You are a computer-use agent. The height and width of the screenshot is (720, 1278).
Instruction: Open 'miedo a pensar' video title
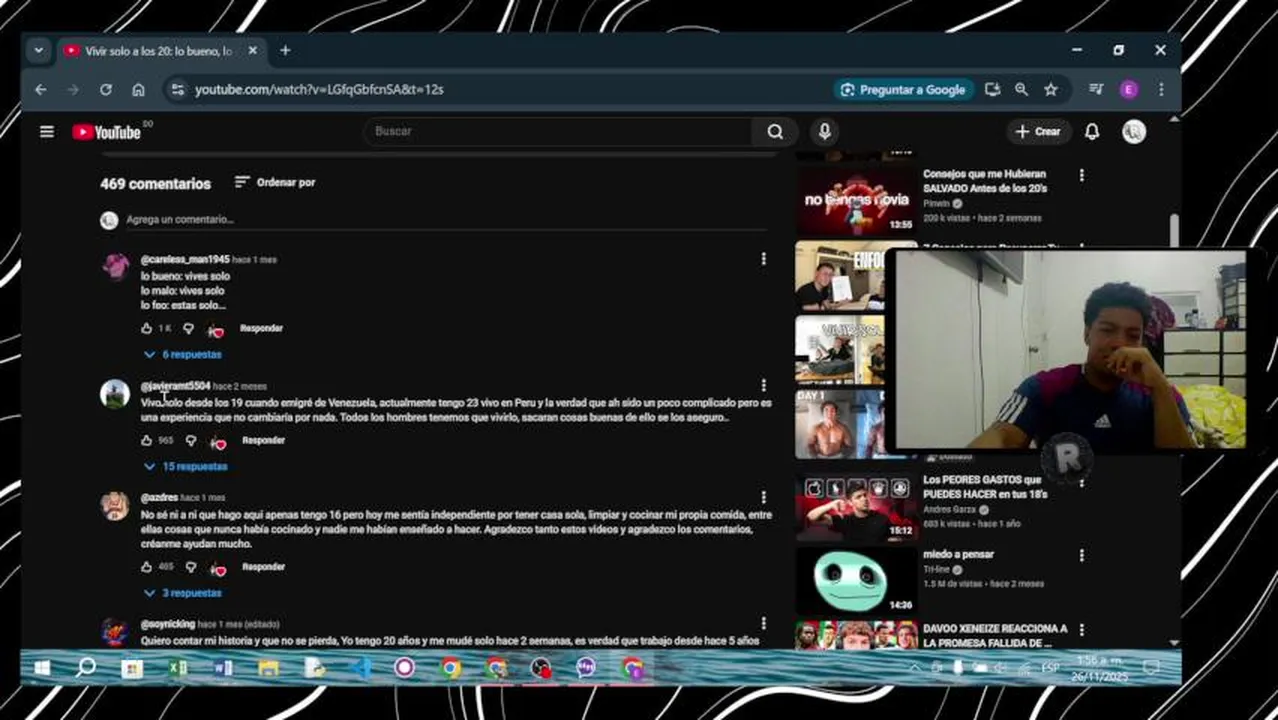pos(958,554)
